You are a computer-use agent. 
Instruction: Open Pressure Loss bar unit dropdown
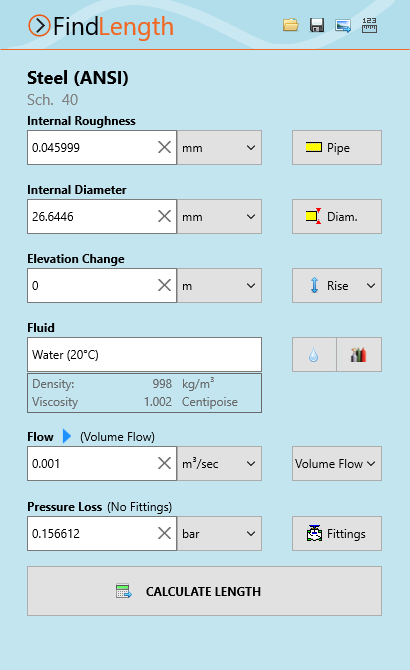pyautogui.click(x=220, y=533)
